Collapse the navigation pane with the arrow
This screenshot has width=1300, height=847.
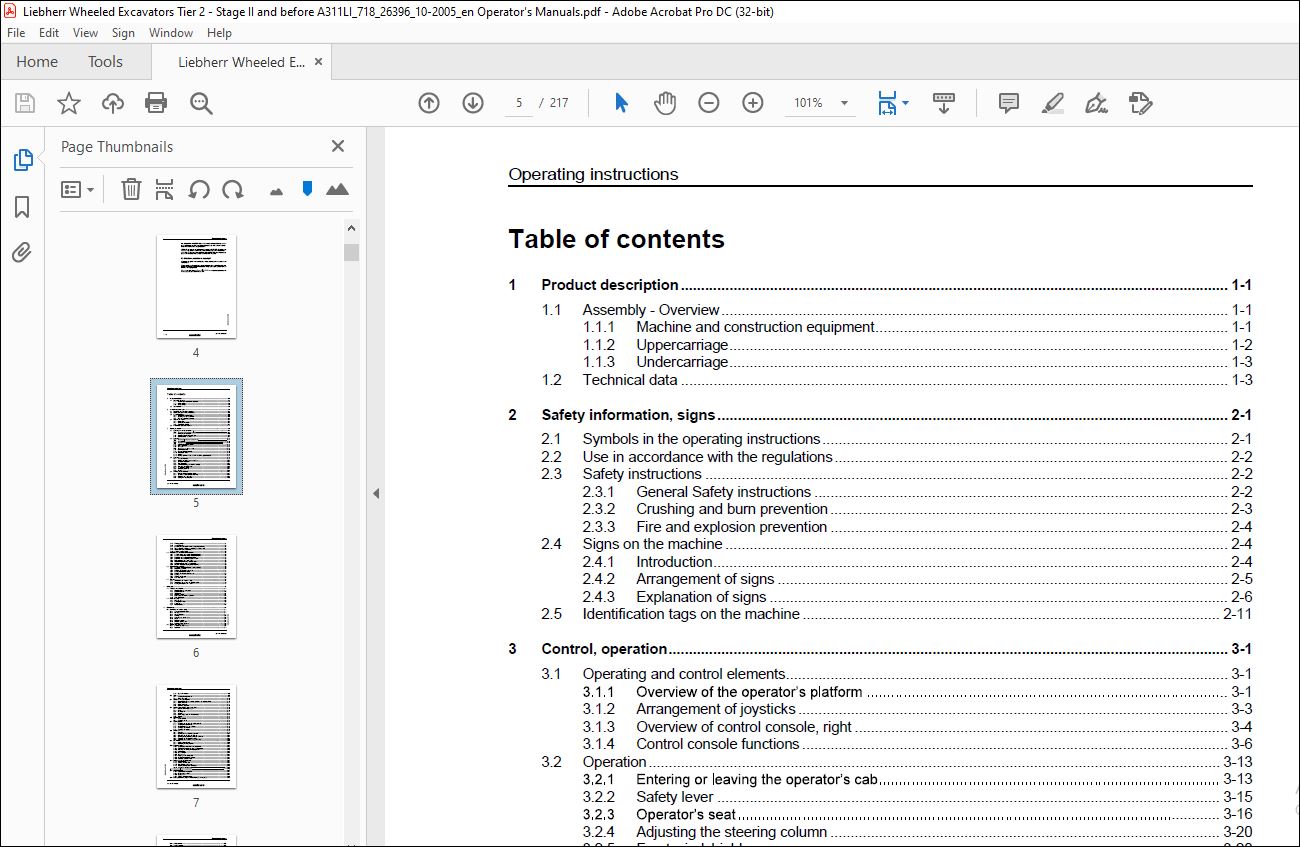click(376, 493)
